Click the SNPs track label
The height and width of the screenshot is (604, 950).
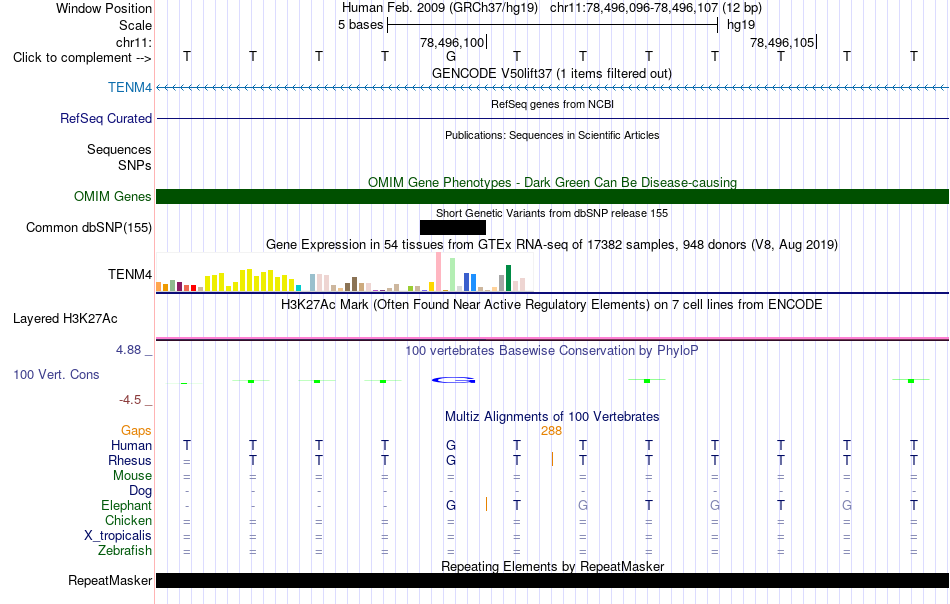pyautogui.click(x=135, y=165)
